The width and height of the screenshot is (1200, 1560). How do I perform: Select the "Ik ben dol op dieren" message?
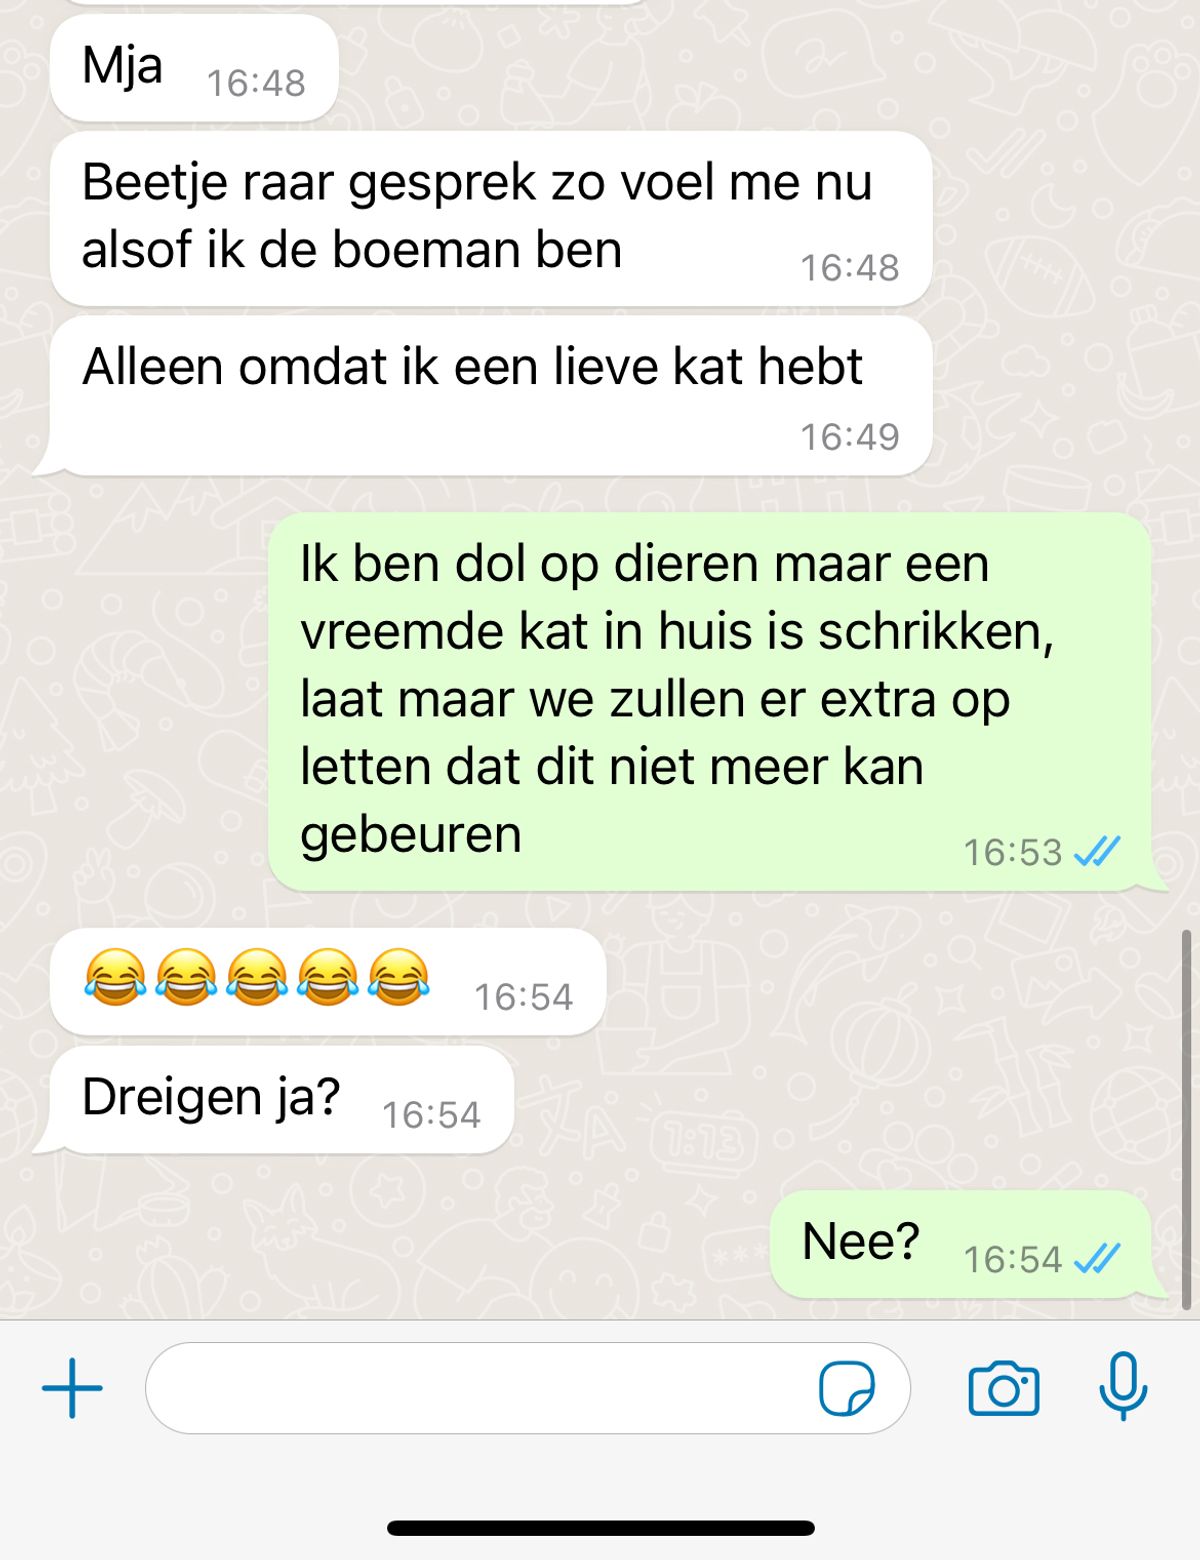[x=717, y=701]
